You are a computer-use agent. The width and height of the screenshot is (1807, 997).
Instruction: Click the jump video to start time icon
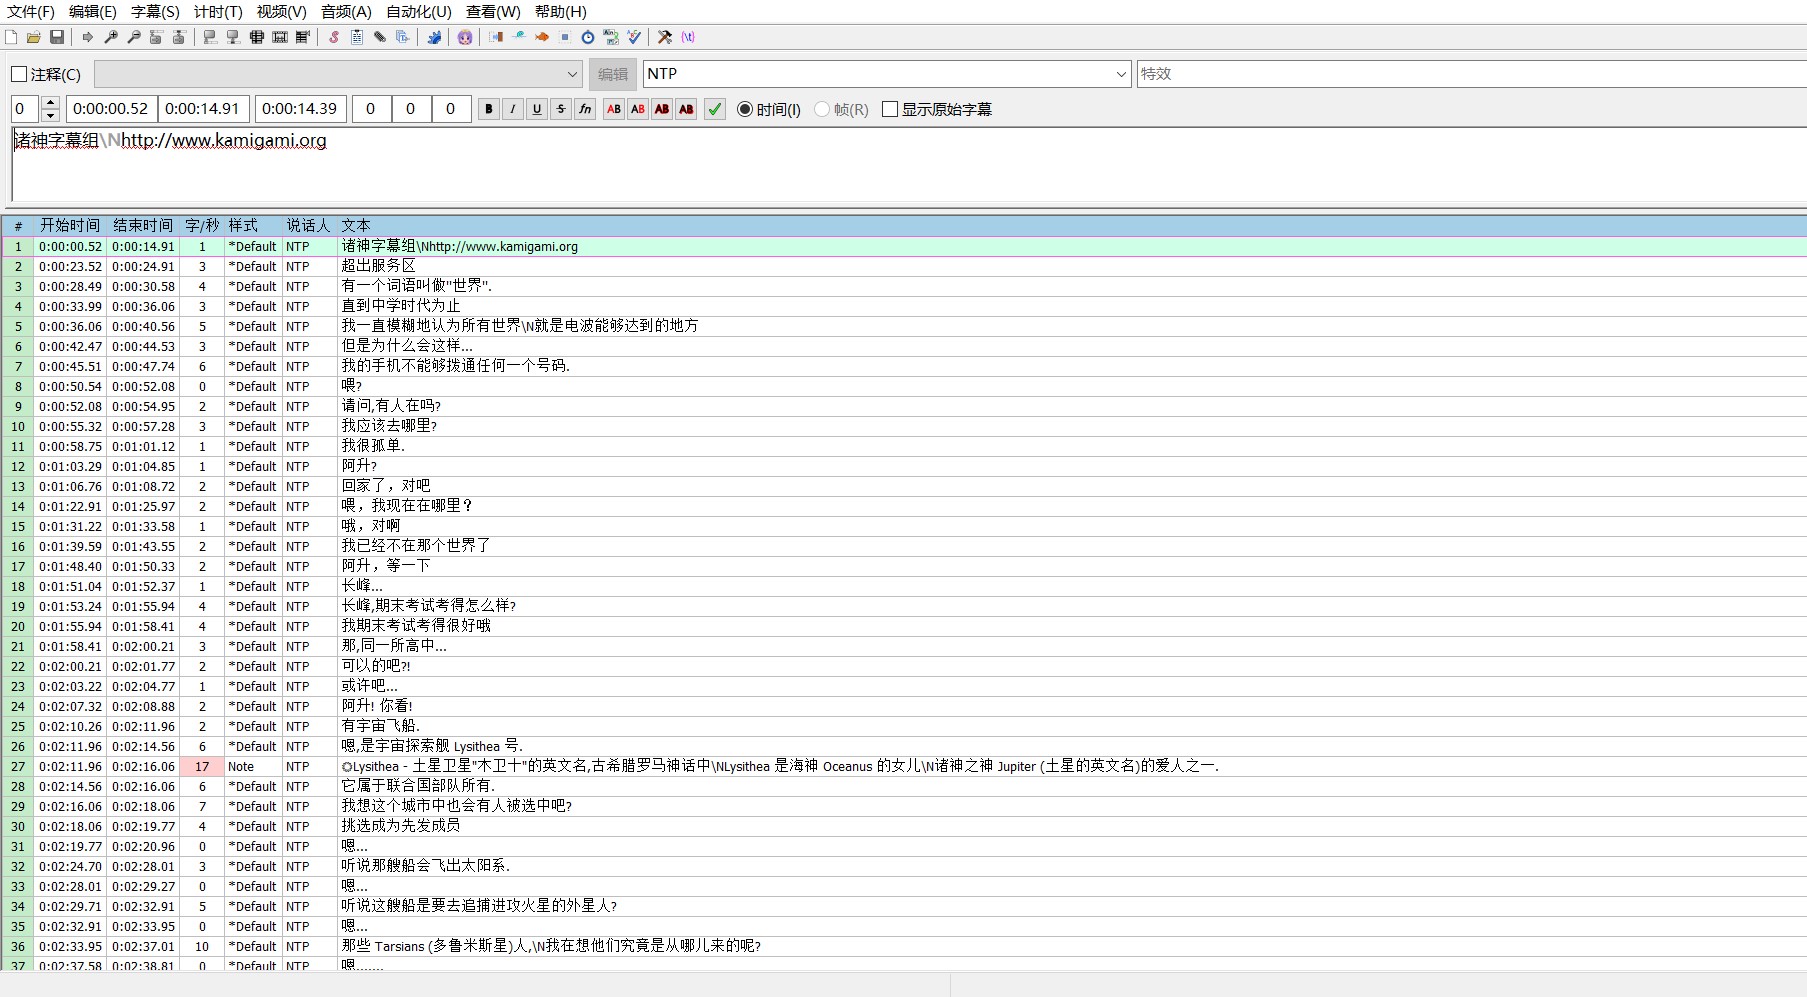tap(156, 37)
